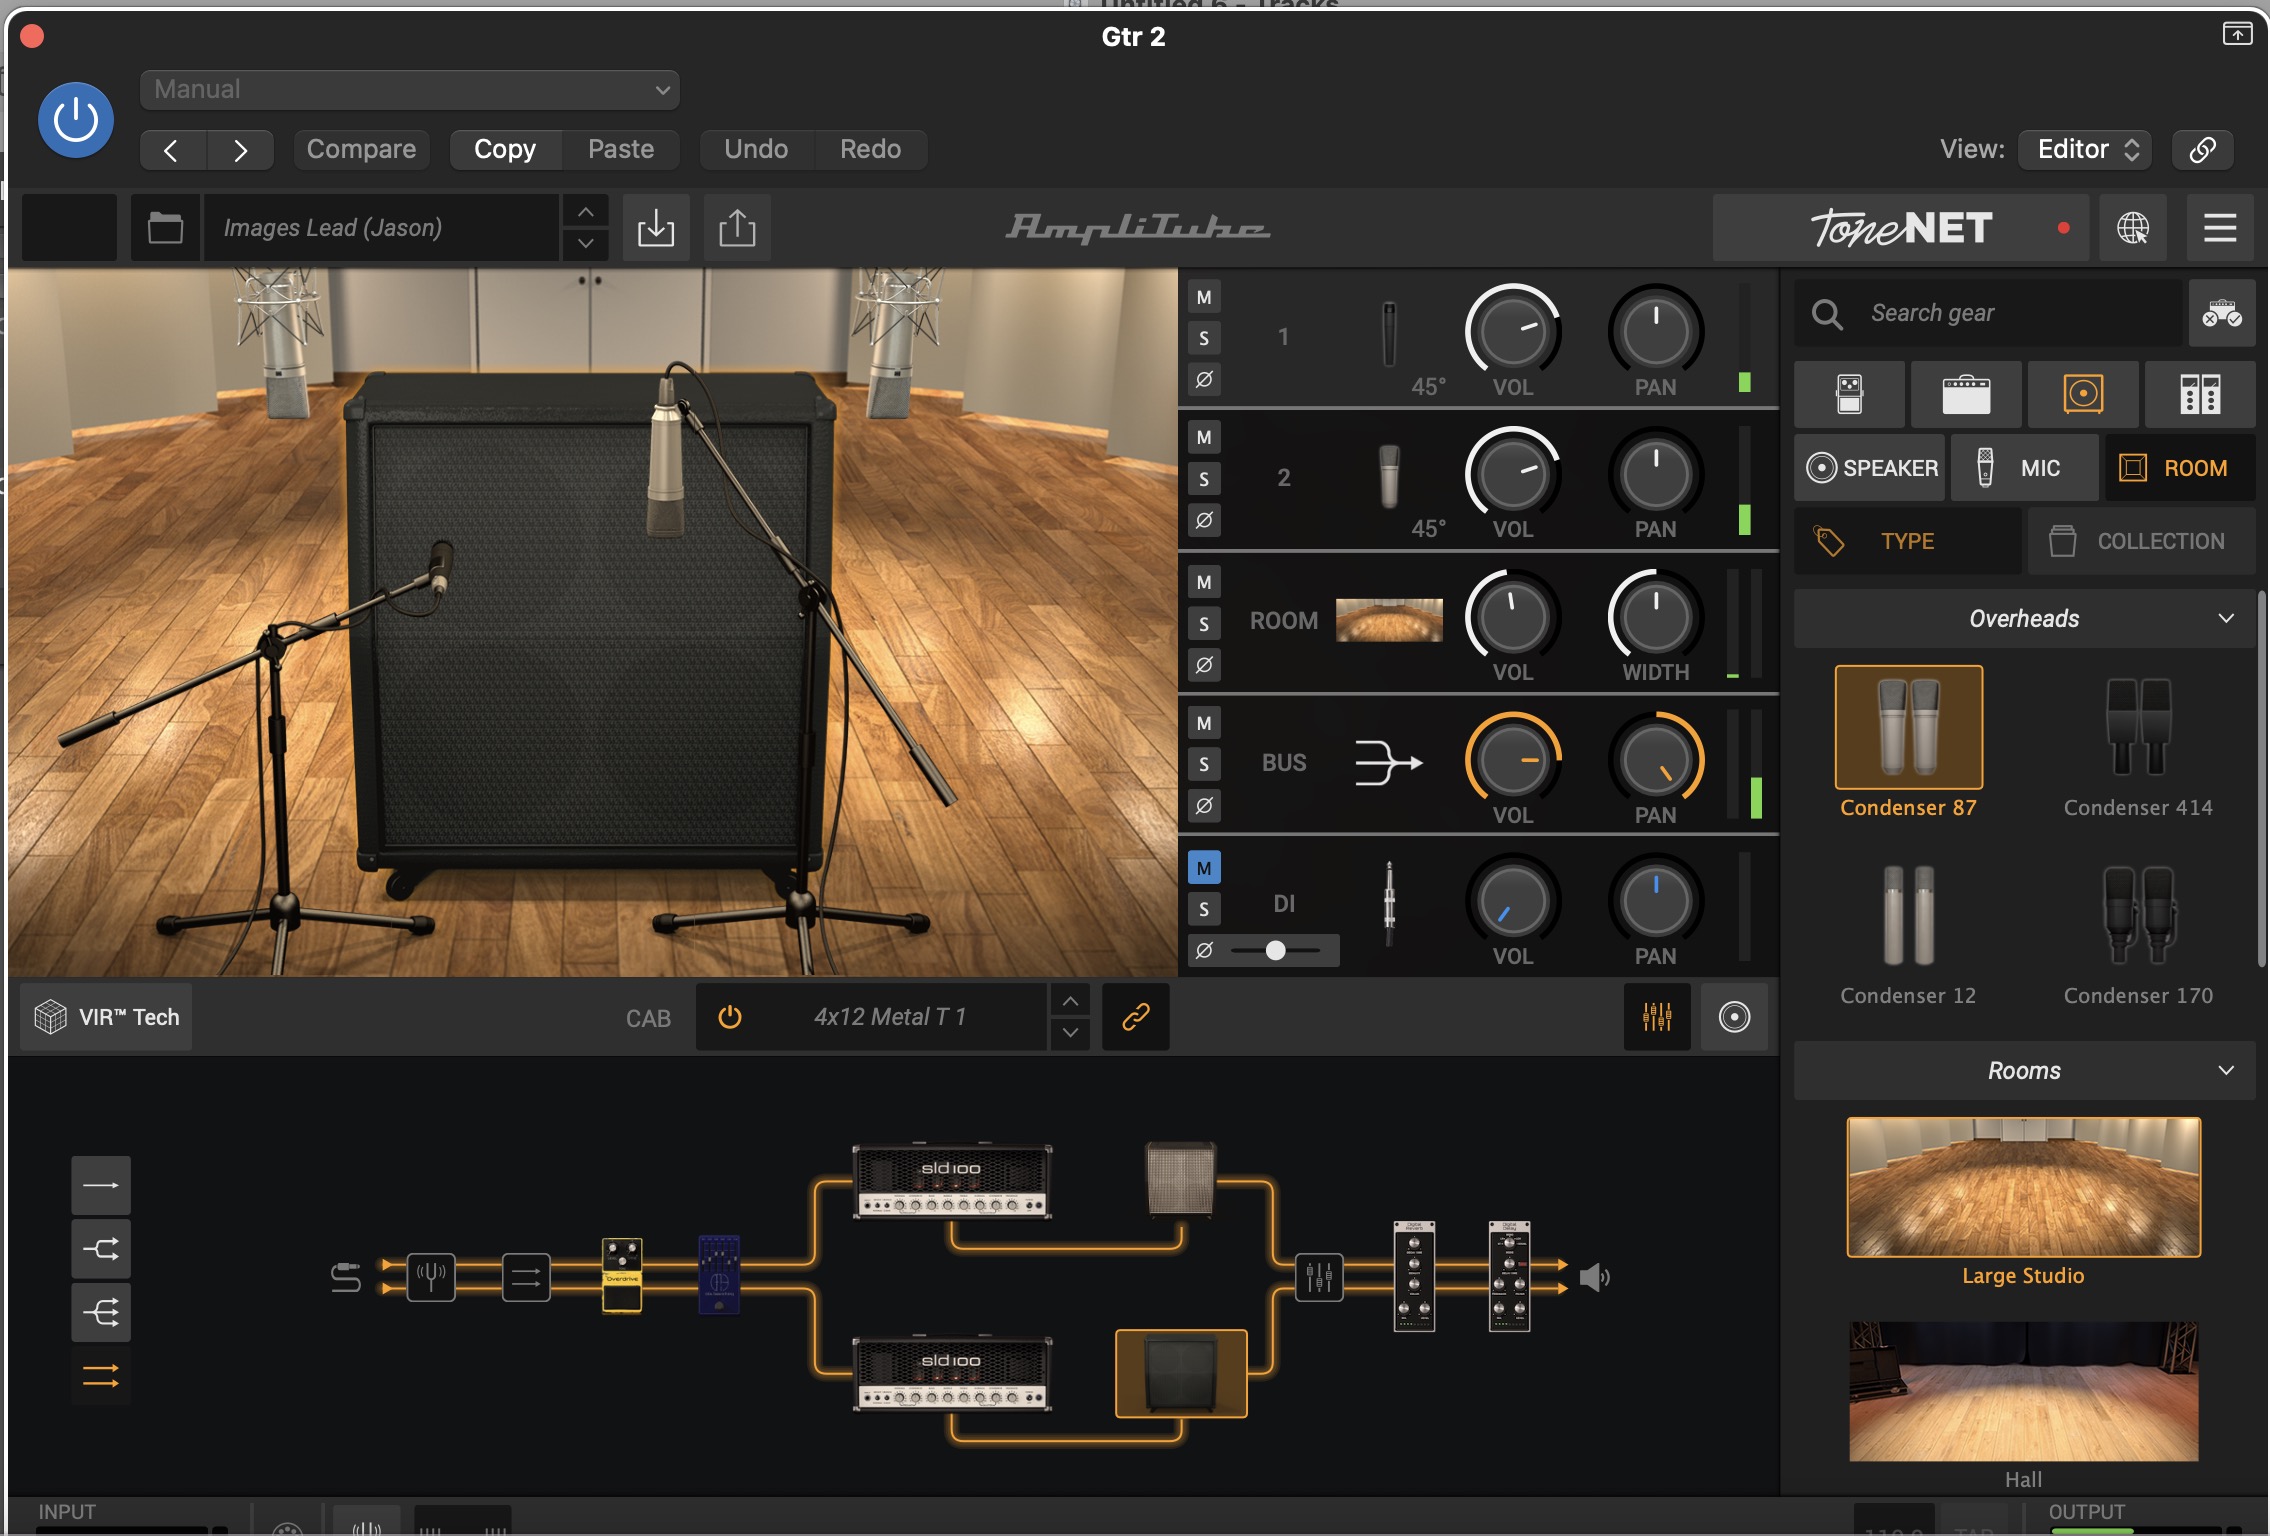Step preset up next to Images Lead
The height and width of the screenshot is (1536, 2270).
pos(586,212)
